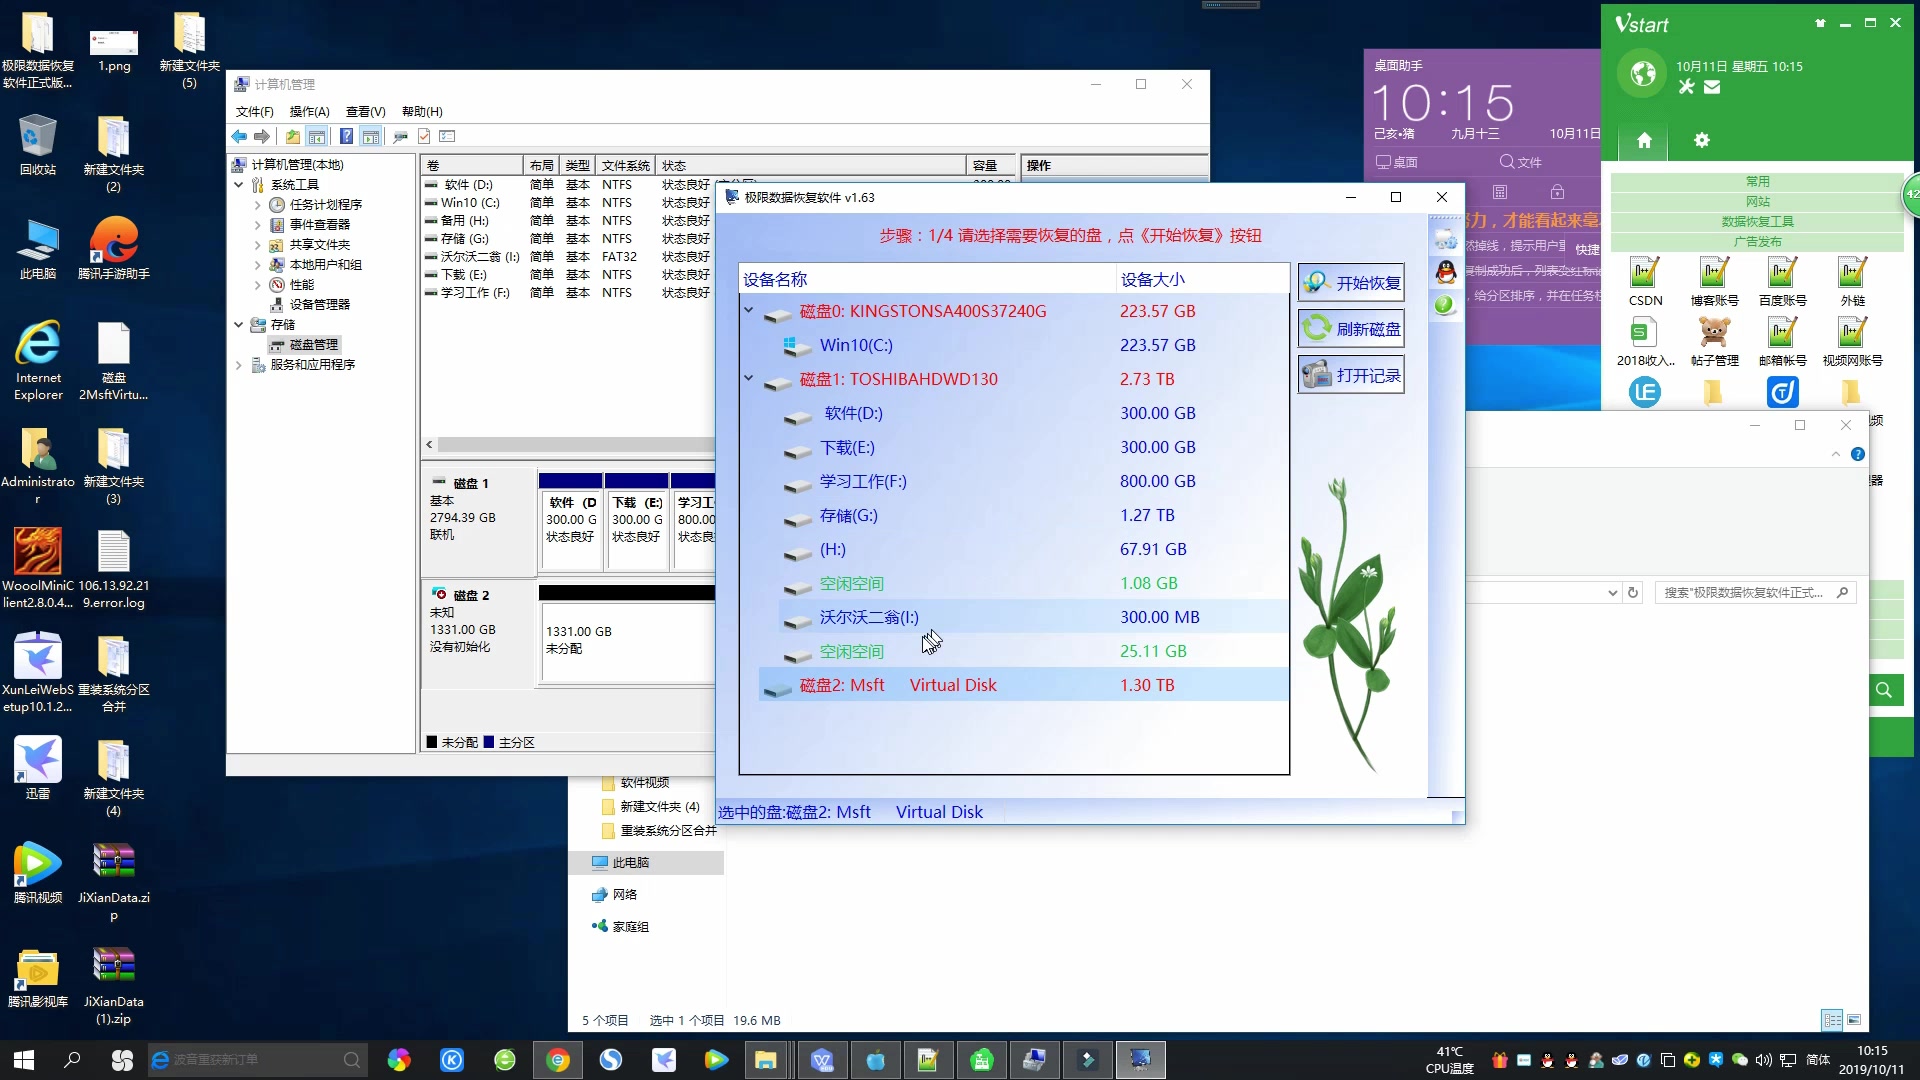
Task: Click the forward arrow in Computer Management toolbar
Action: [262, 136]
